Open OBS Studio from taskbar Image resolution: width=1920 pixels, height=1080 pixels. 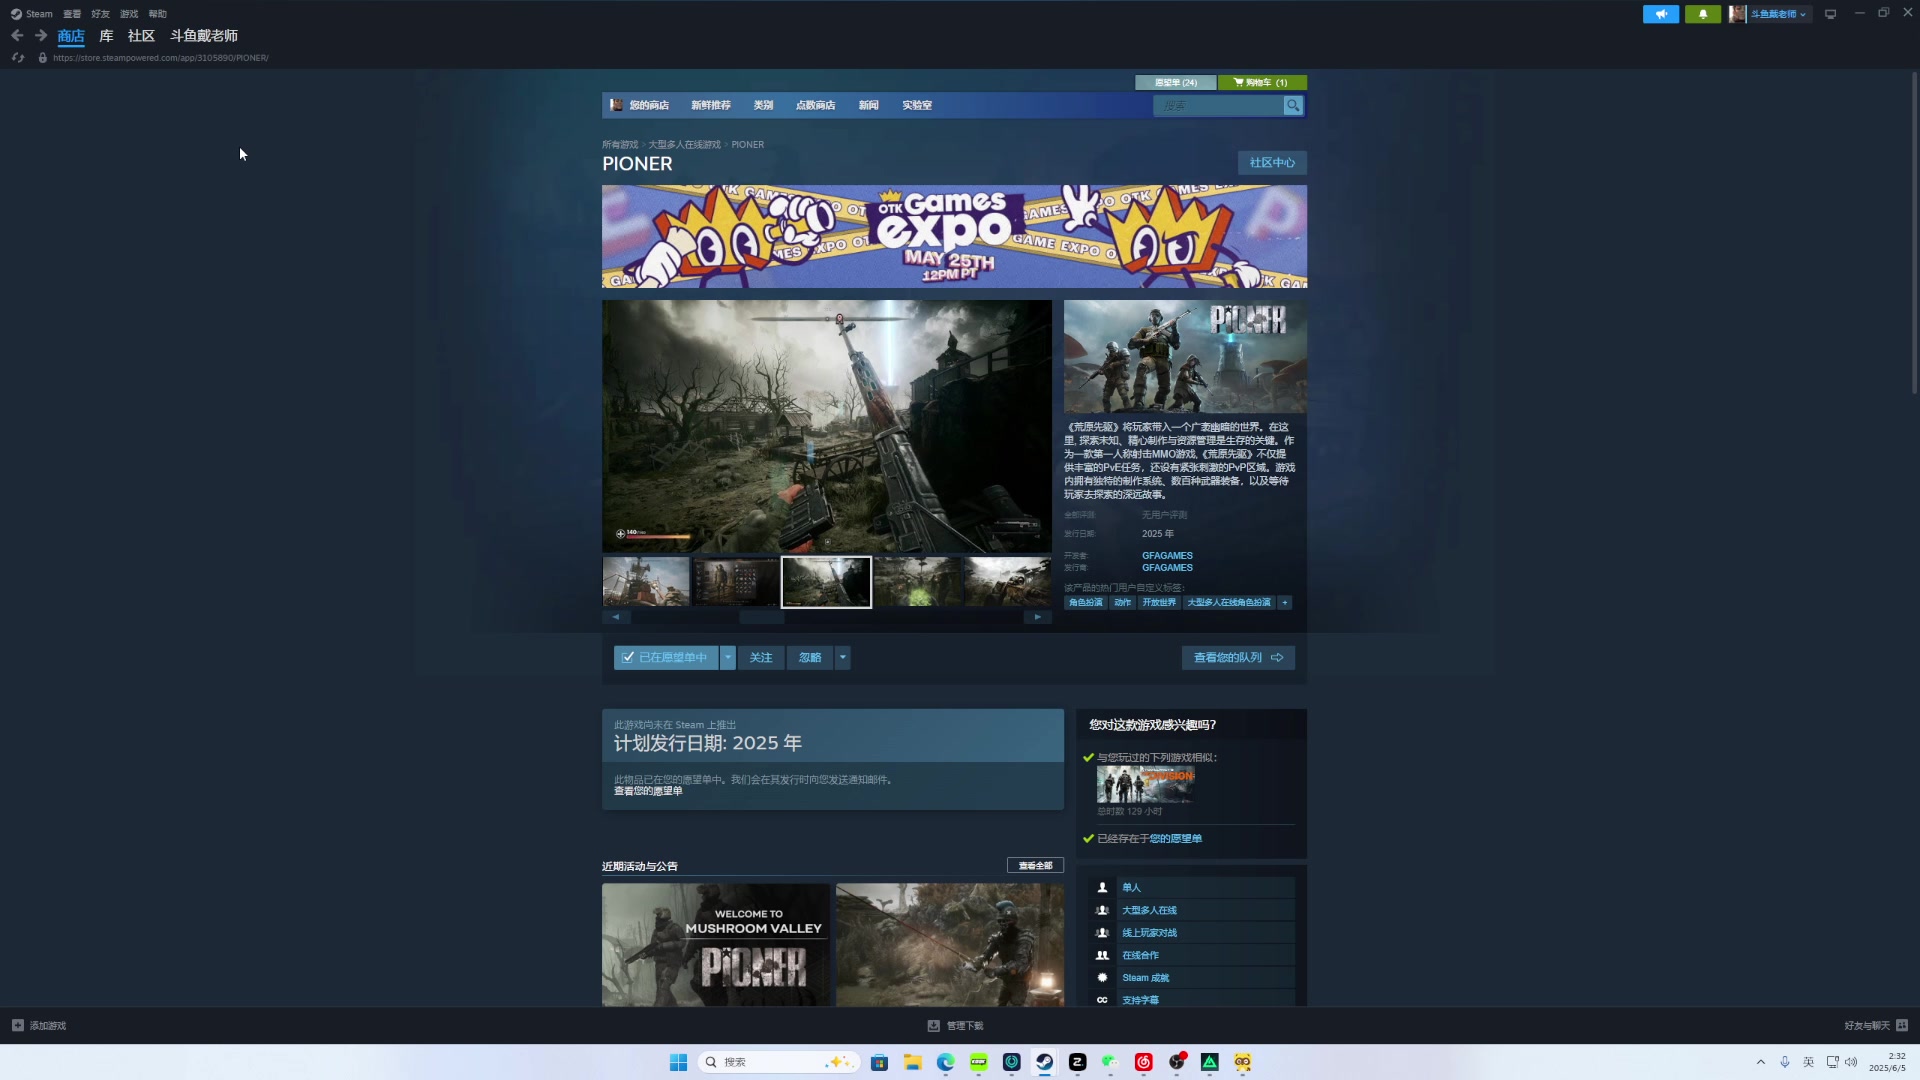1176,1062
